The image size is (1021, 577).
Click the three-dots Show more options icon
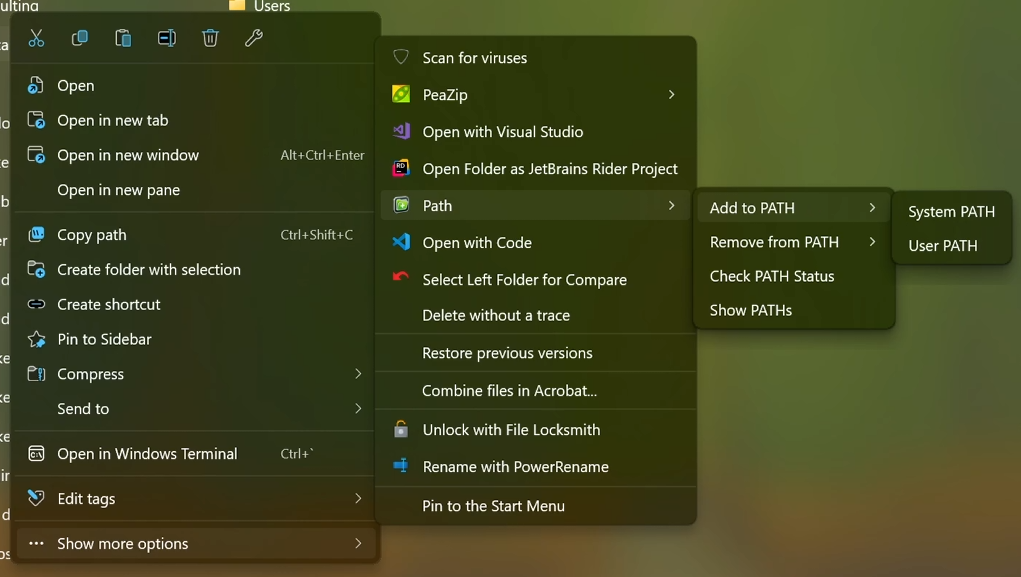pyautogui.click(x=36, y=543)
